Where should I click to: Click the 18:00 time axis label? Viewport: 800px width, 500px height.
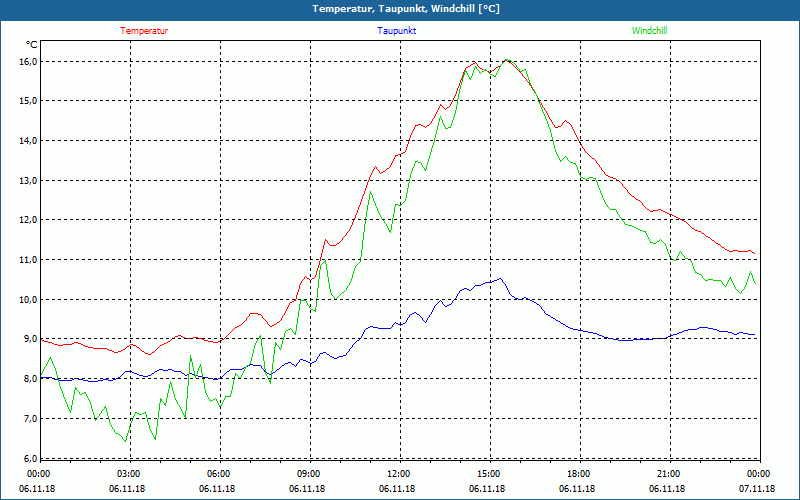point(580,474)
